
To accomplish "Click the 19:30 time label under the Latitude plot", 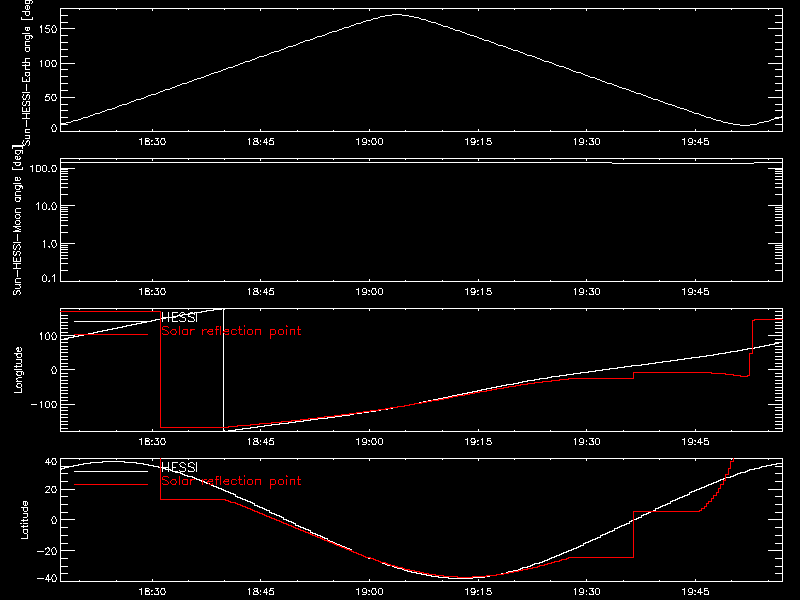I will click(x=587, y=592).
